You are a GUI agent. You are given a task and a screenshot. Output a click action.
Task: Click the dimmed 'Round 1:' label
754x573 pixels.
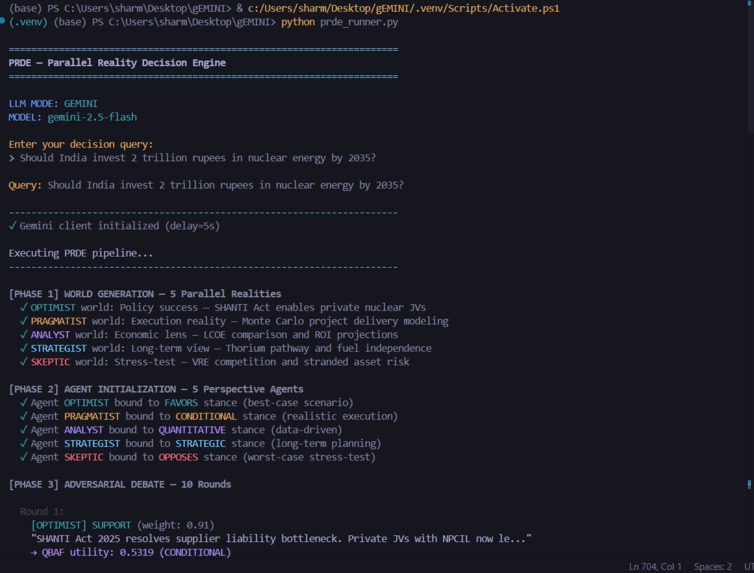tap(41, 511)
